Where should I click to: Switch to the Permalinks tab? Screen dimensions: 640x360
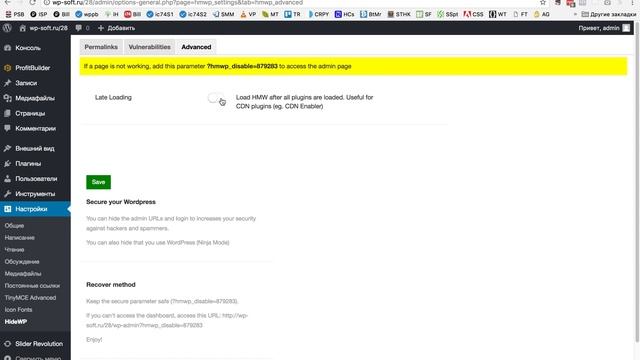coord(101,47)
